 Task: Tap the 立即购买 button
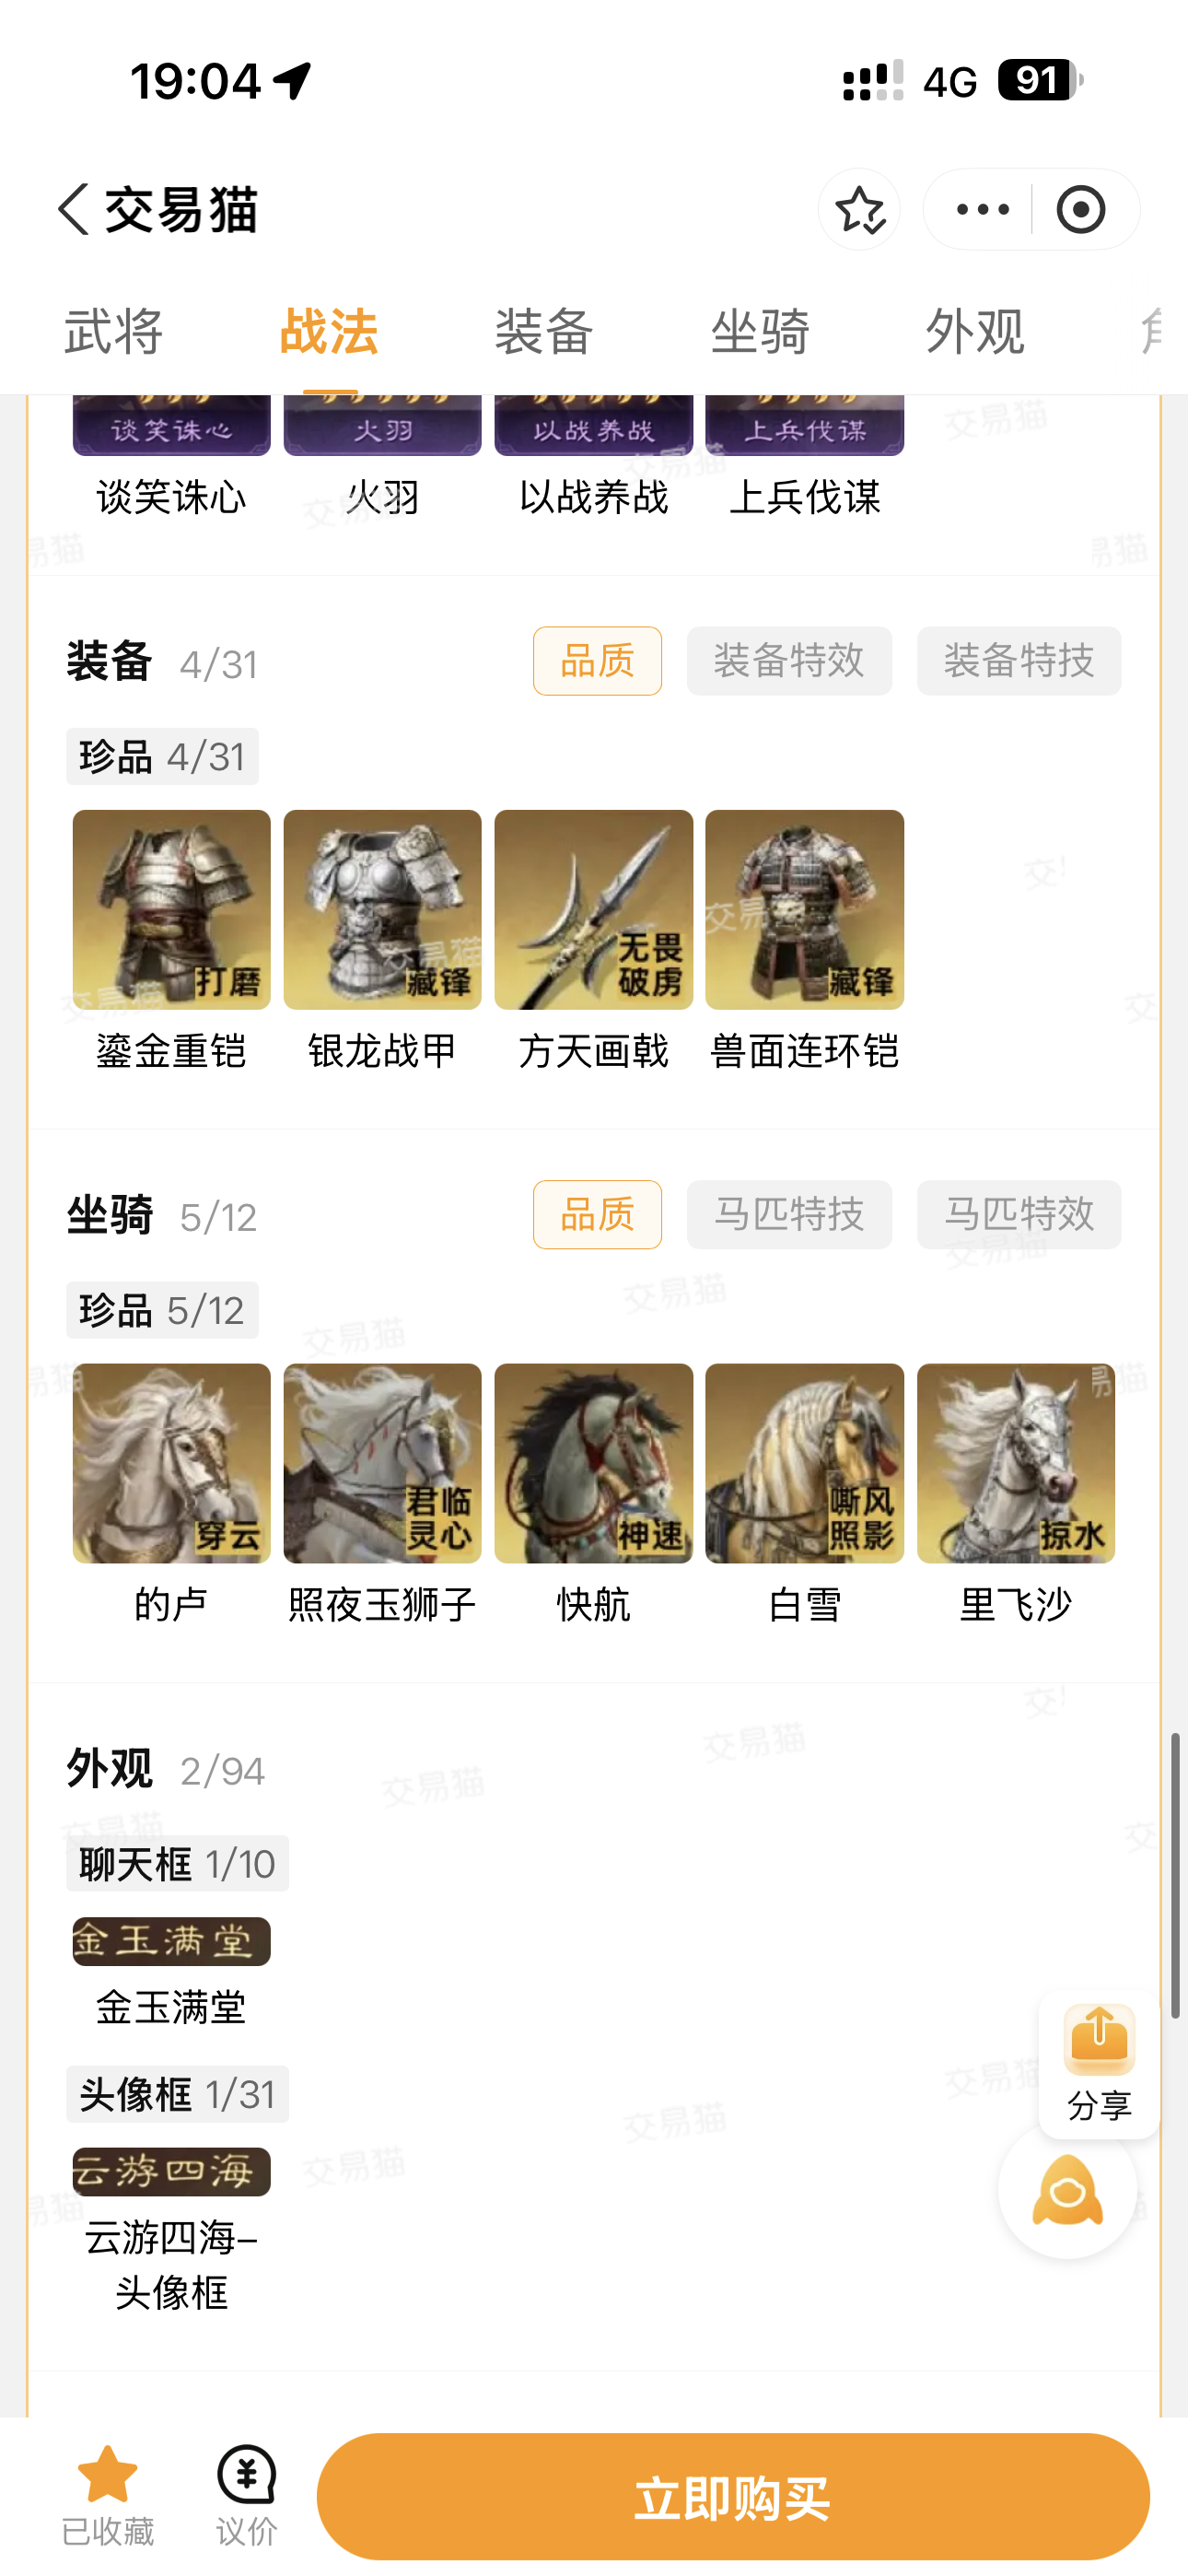pos(733,2497)
